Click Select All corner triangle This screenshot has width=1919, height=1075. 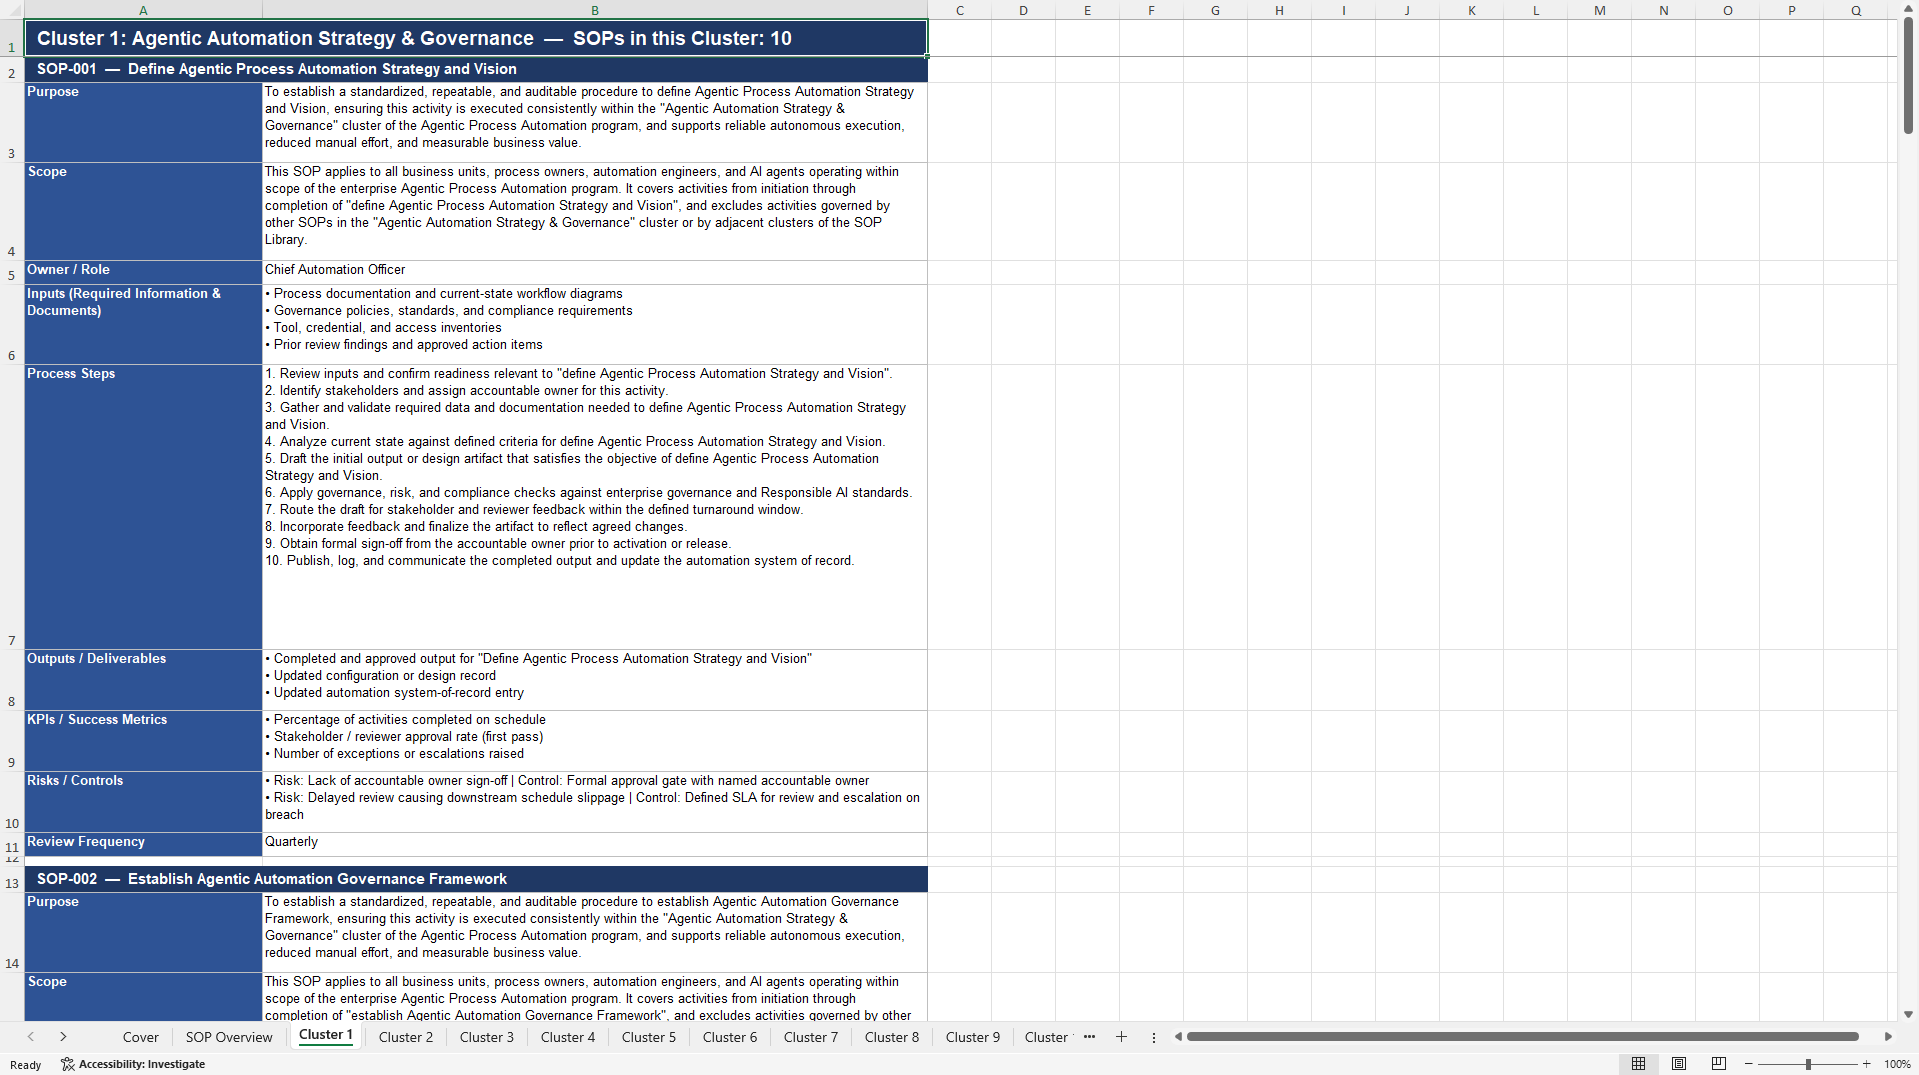[x=12, y=10]
